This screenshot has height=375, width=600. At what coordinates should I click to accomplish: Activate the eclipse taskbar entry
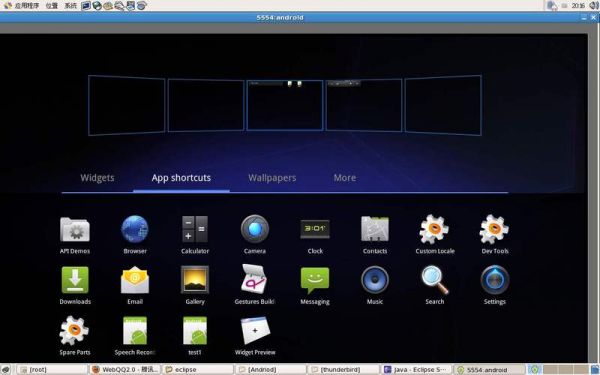(x=198, y=370)
